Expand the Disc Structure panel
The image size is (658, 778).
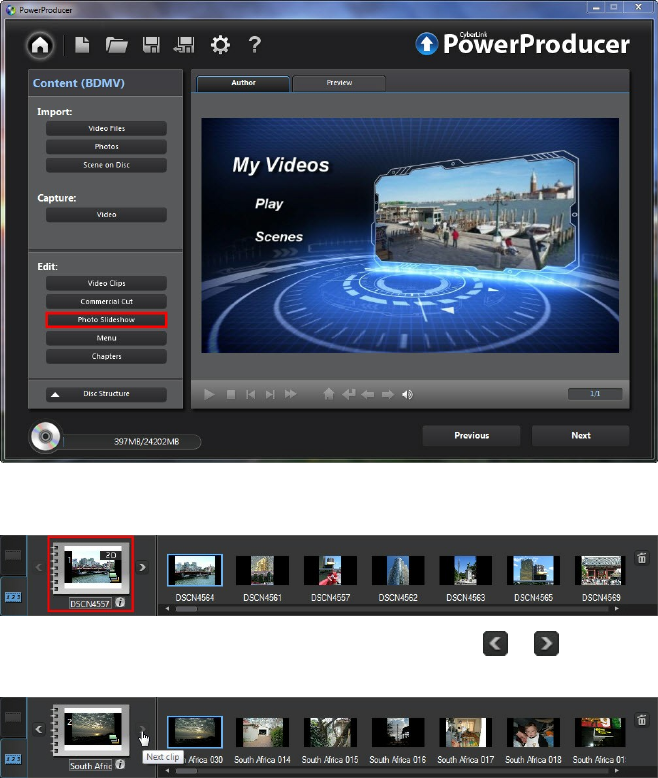(105, 394)
